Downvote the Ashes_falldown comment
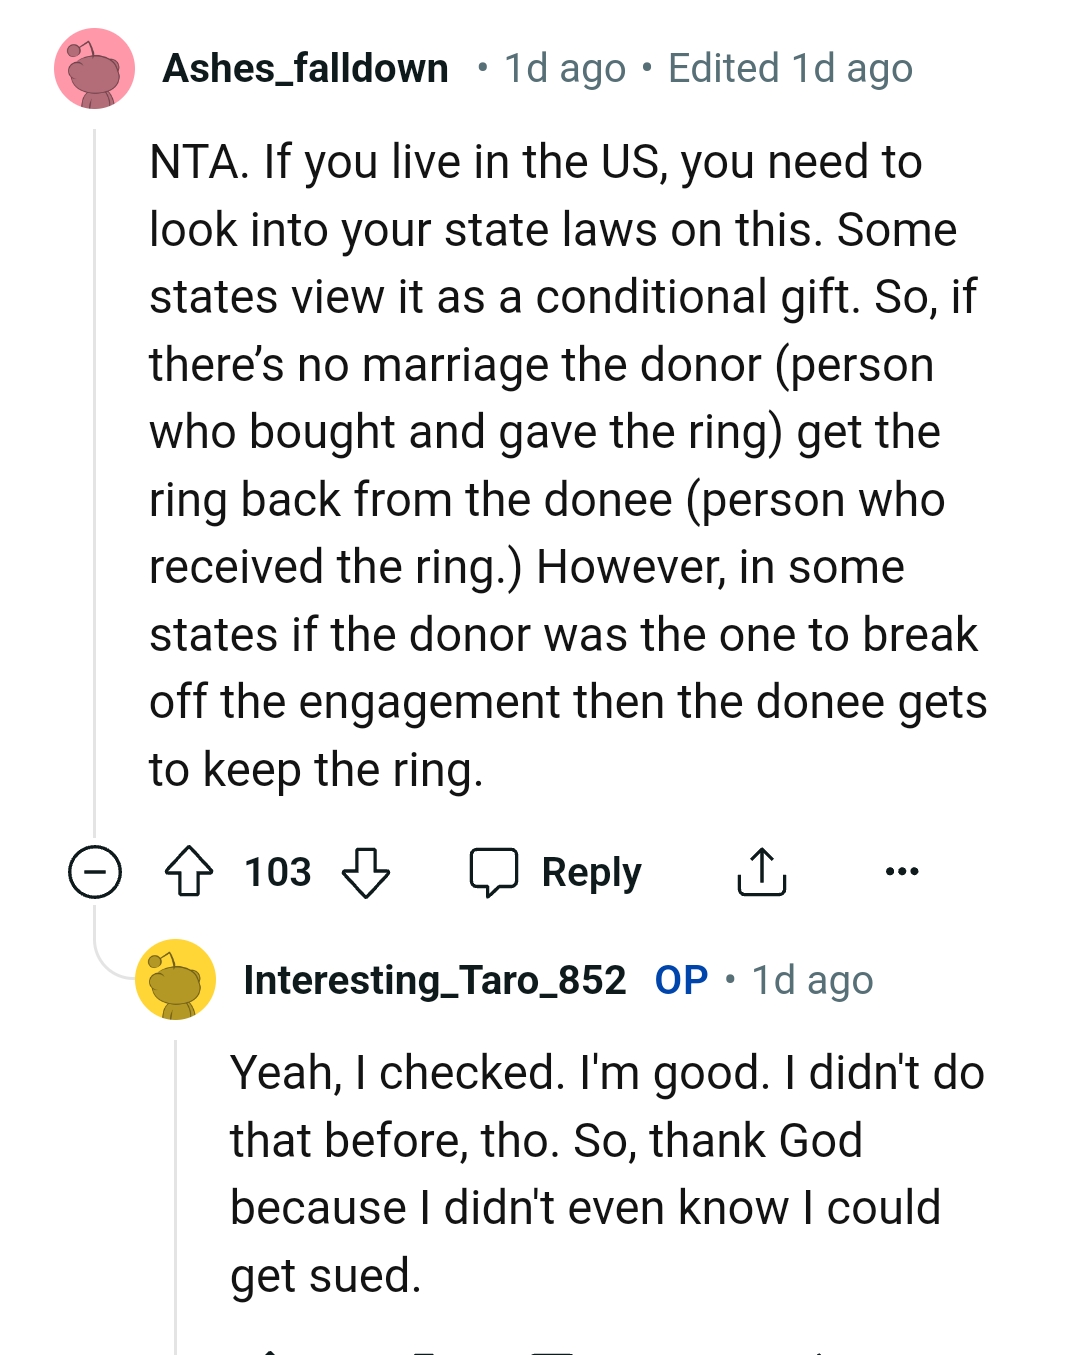The height and width of the screenshot is (1355, 1079). tap(366, 872)
